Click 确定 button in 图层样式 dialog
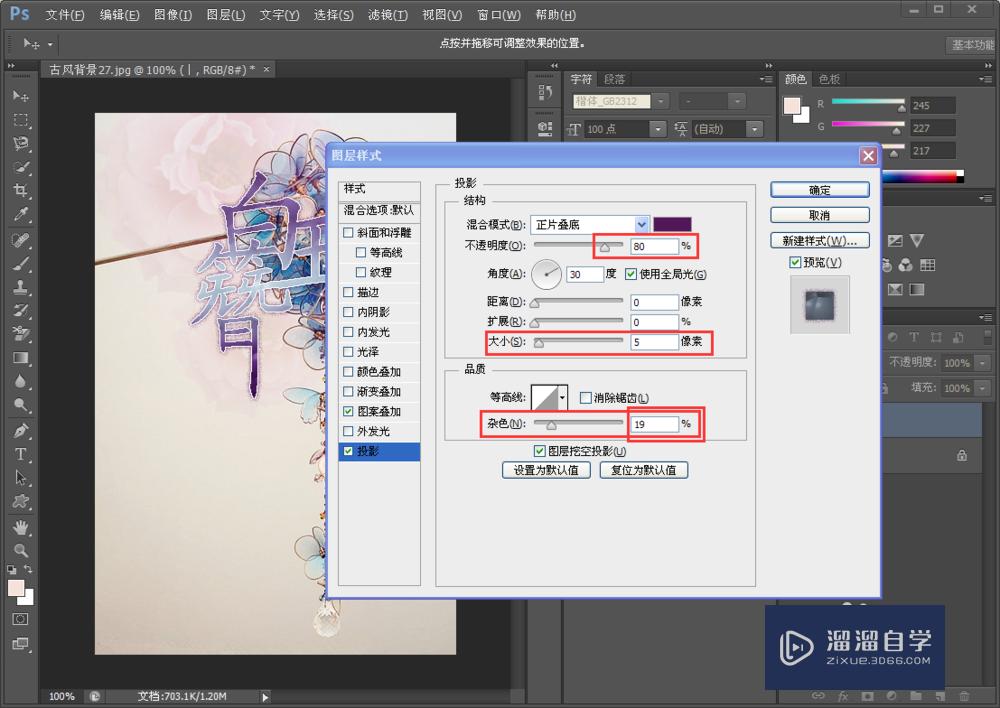 (820, 190)
